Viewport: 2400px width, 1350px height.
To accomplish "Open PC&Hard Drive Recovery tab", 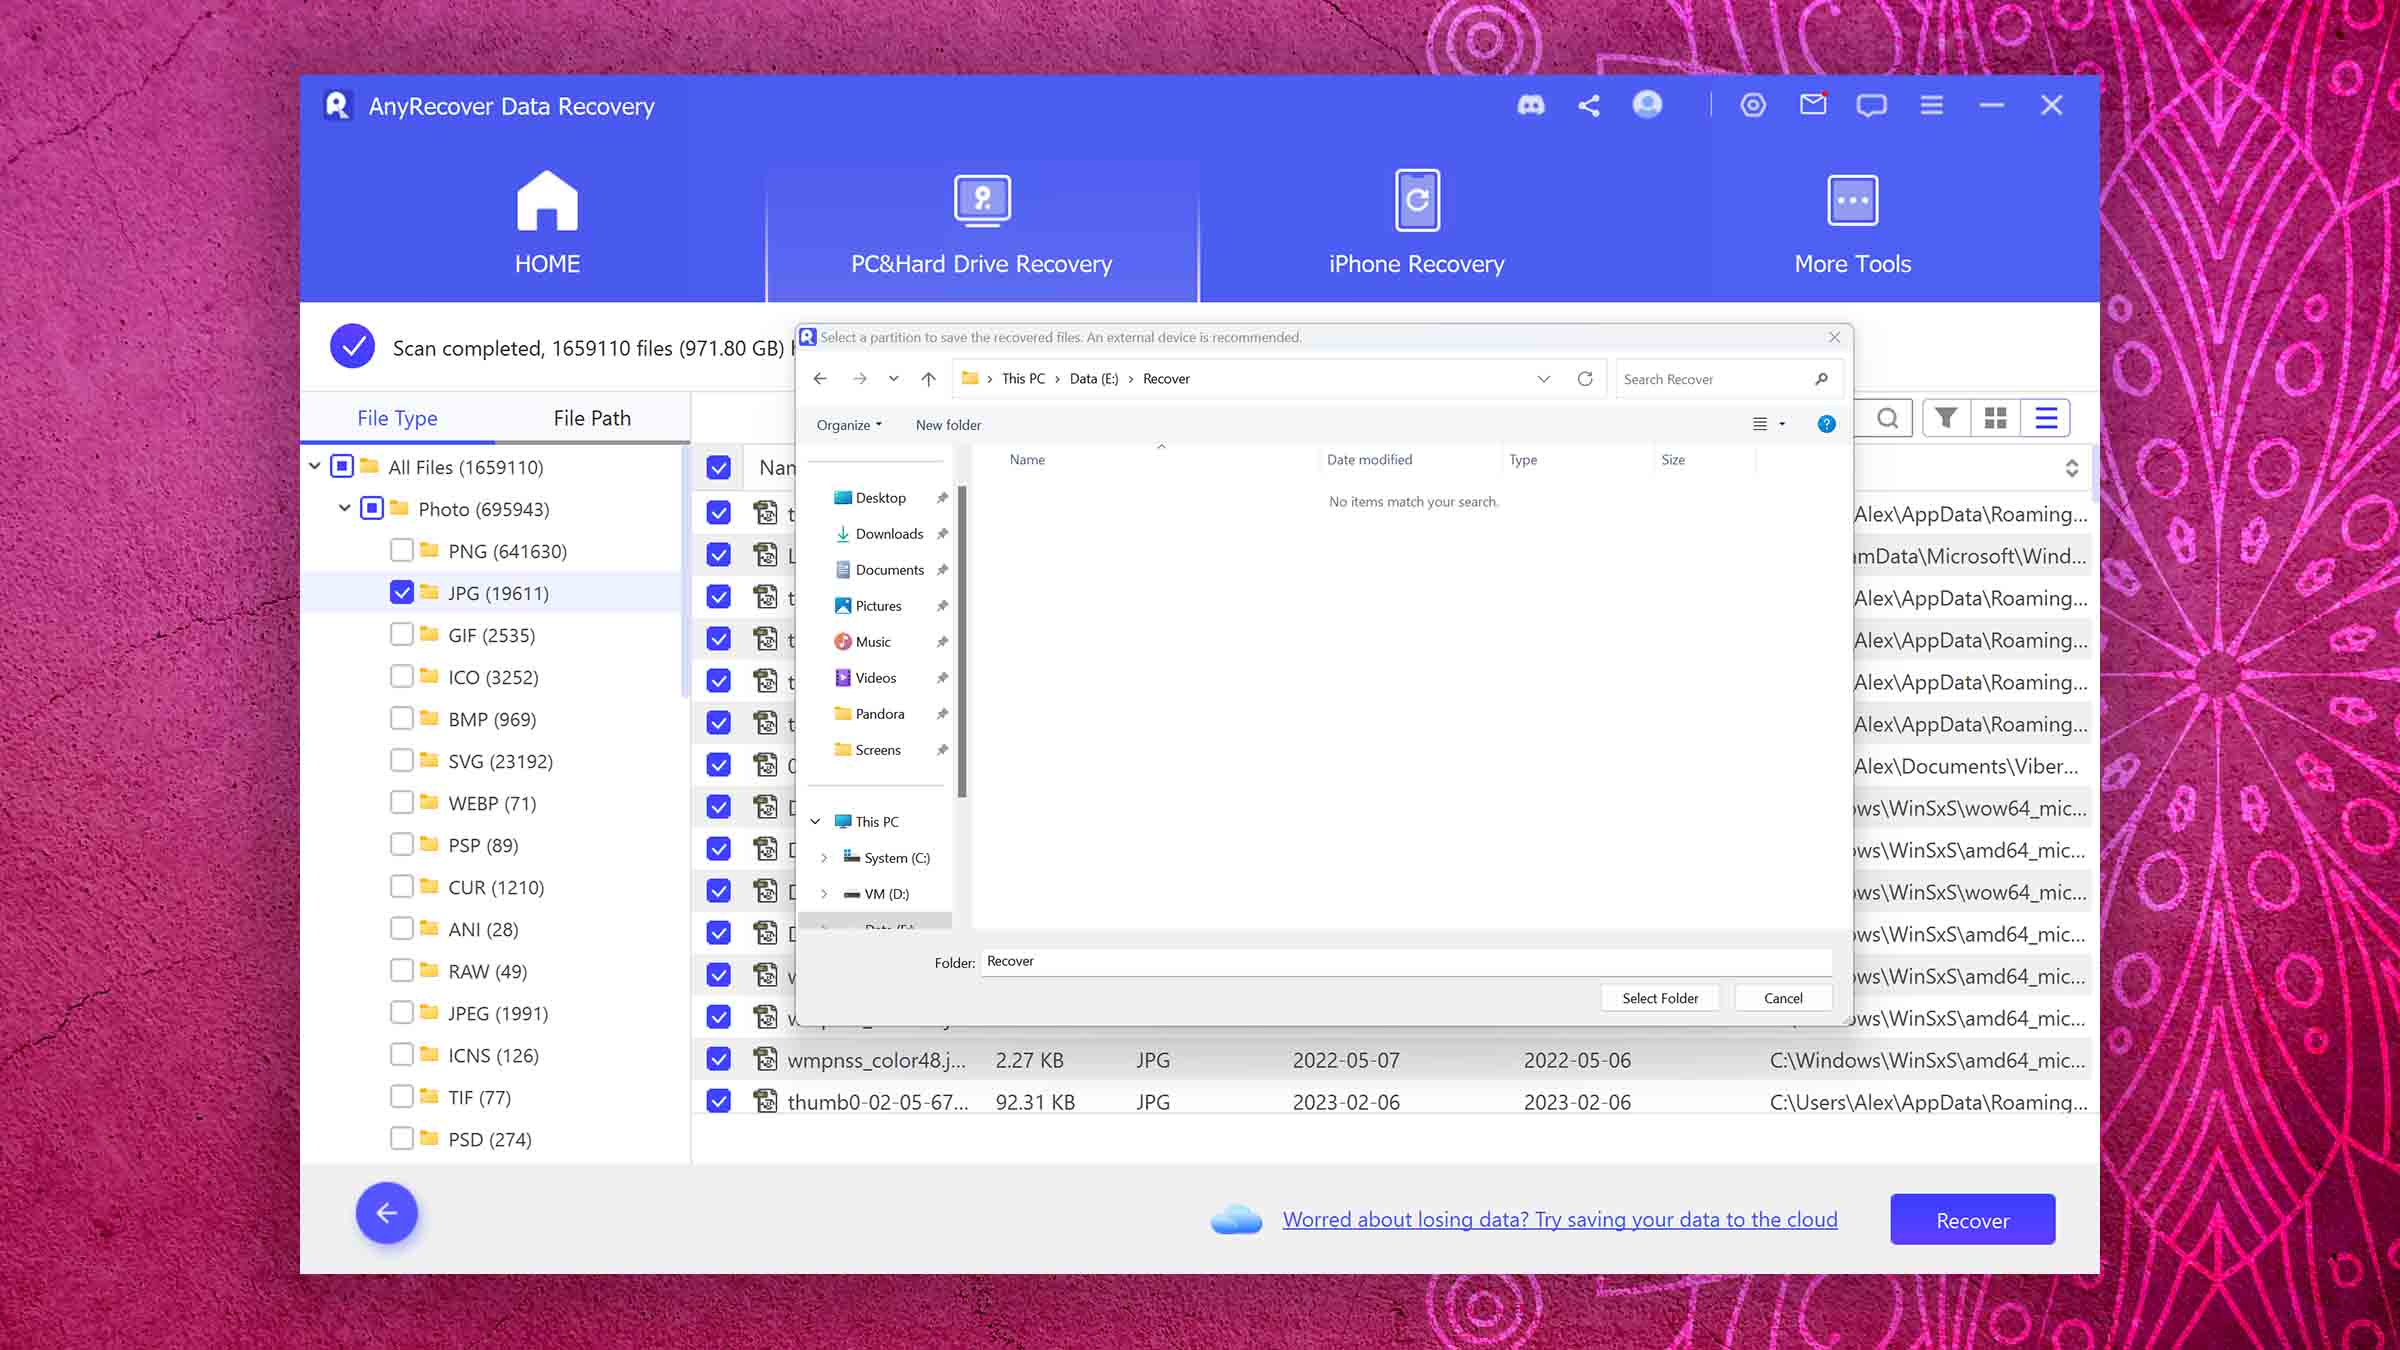I will coord(982,230).
